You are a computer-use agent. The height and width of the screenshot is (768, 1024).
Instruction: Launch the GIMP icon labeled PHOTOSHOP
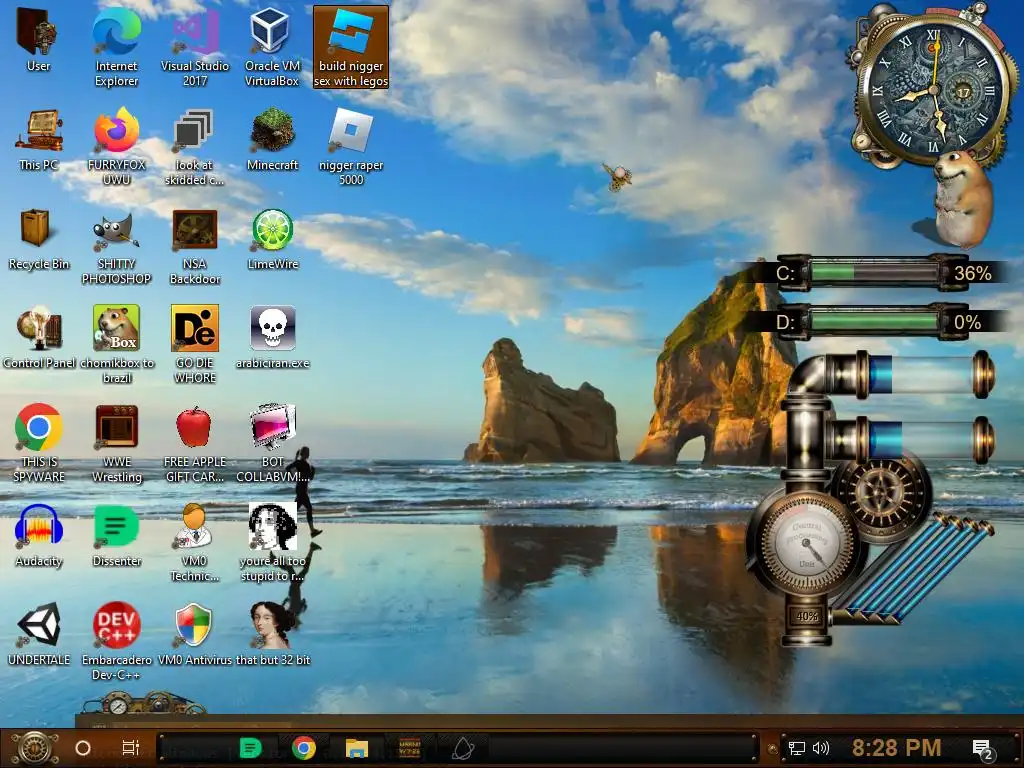click(x=116, y=246)
